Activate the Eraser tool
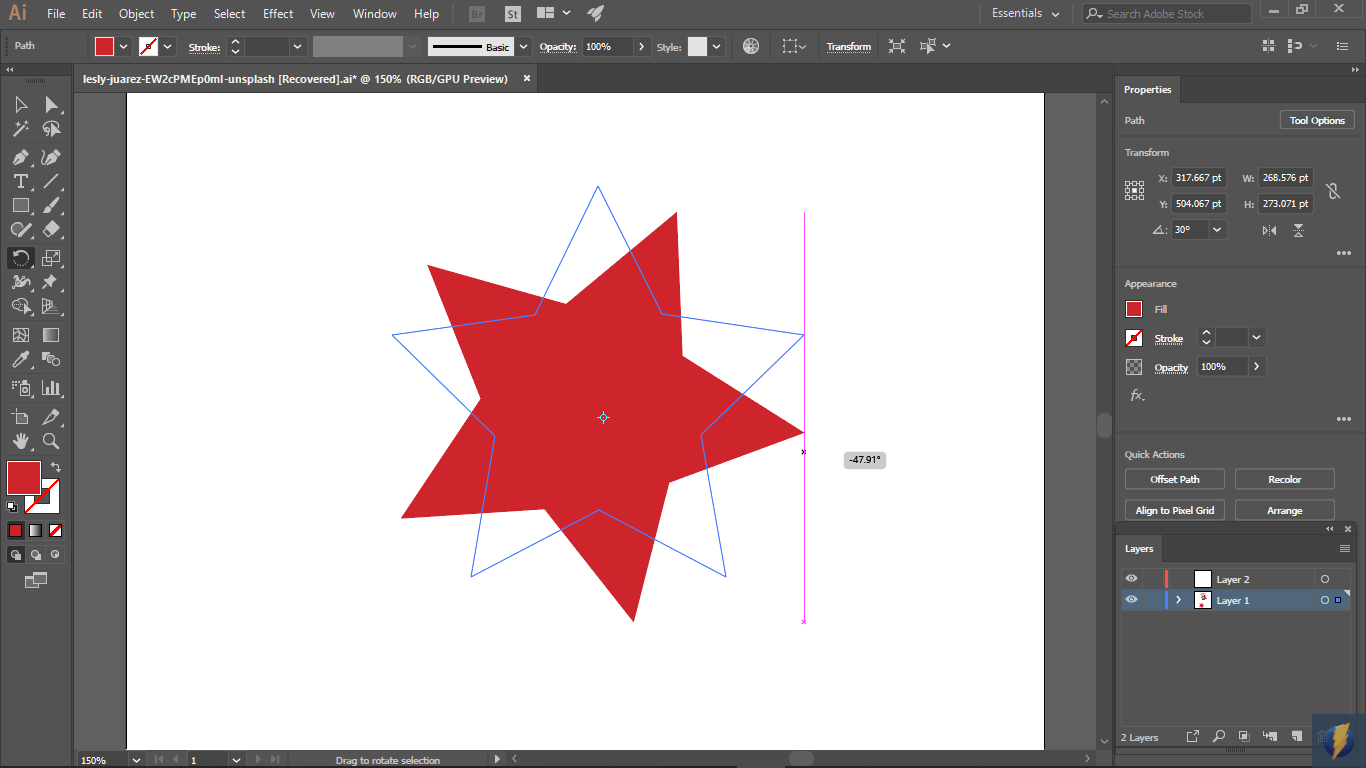The width and height of the screenshot is (1366, 768). point(52,229)
